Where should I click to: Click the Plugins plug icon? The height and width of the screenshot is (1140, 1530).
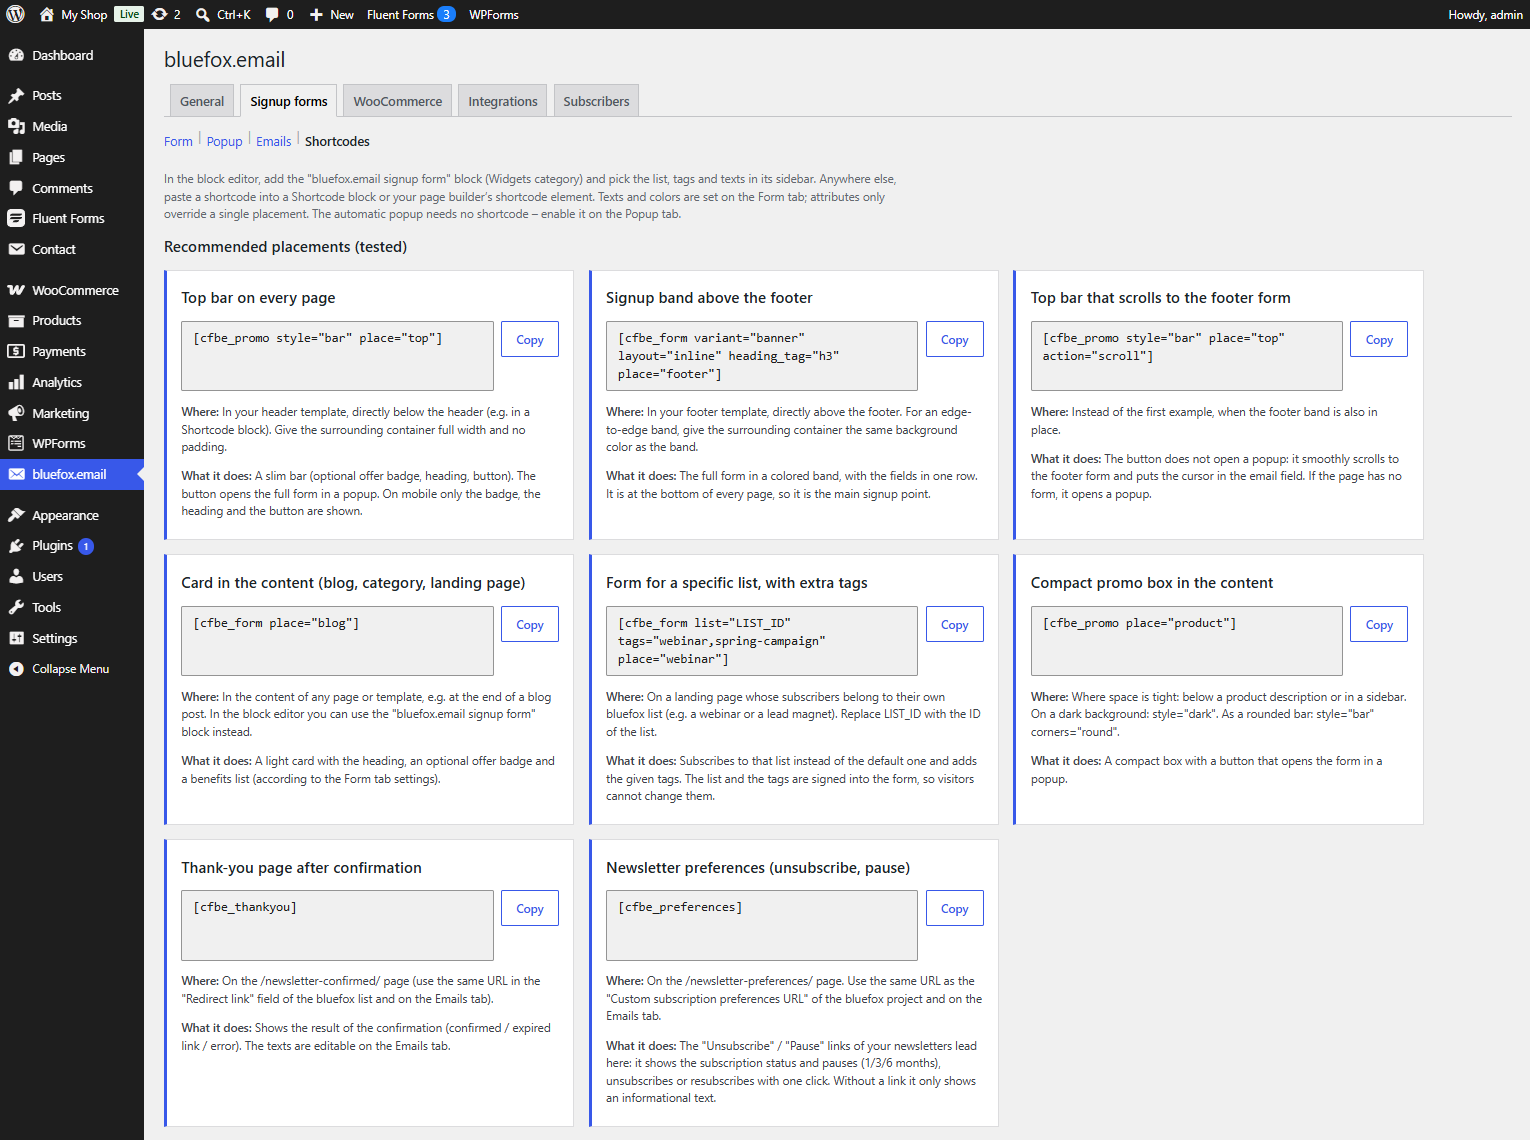(16, 545)
